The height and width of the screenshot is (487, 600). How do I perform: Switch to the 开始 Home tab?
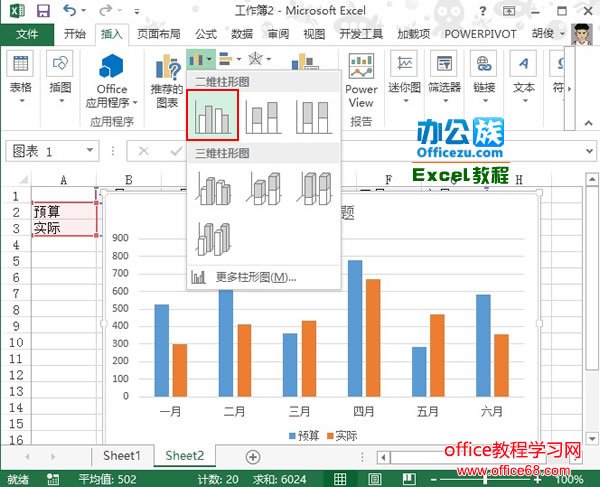tap(75, 34)
